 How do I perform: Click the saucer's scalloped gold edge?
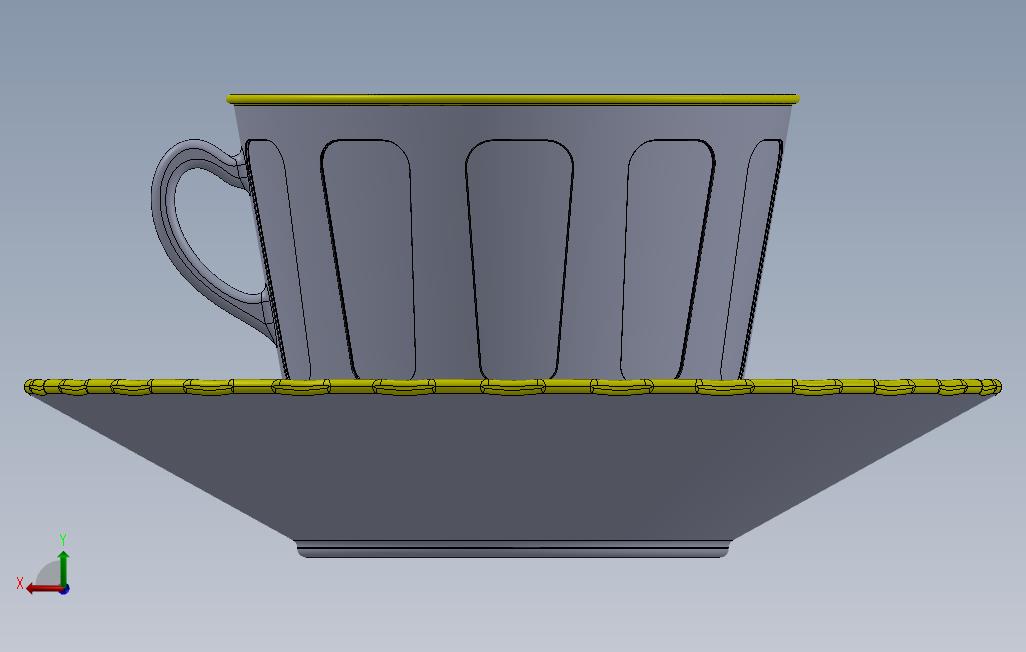(513, 387)
